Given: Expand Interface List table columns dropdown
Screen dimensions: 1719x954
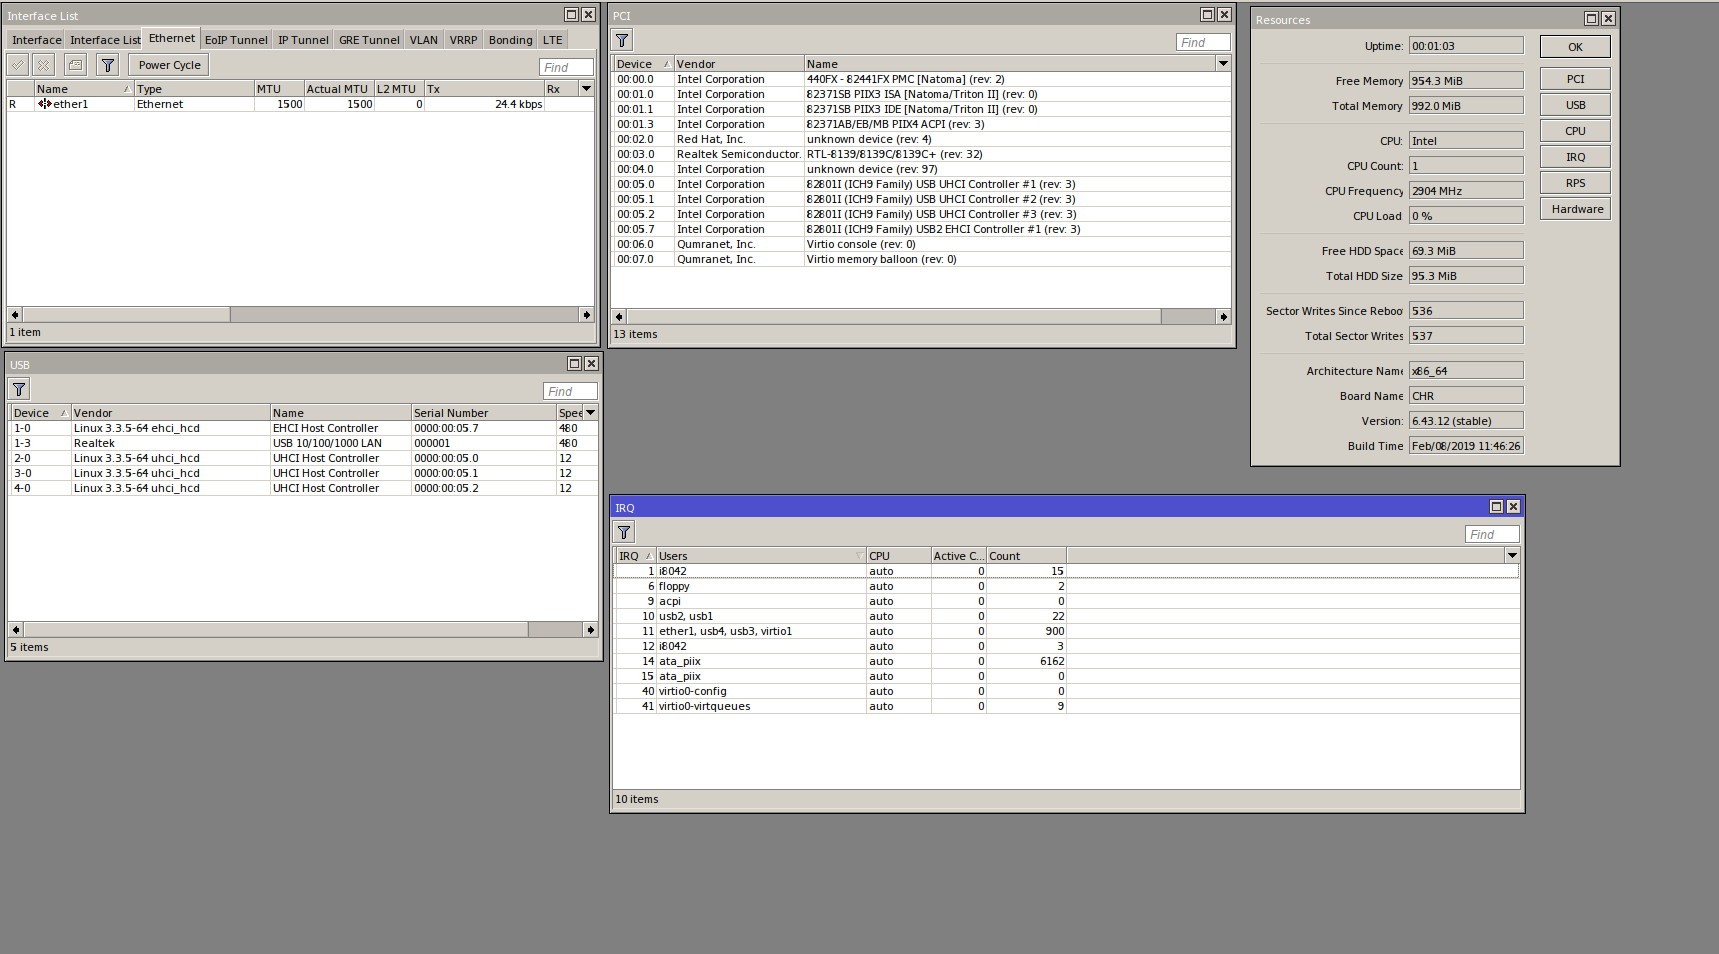Looking at the screenshot, I should click(x=587, y=88).
